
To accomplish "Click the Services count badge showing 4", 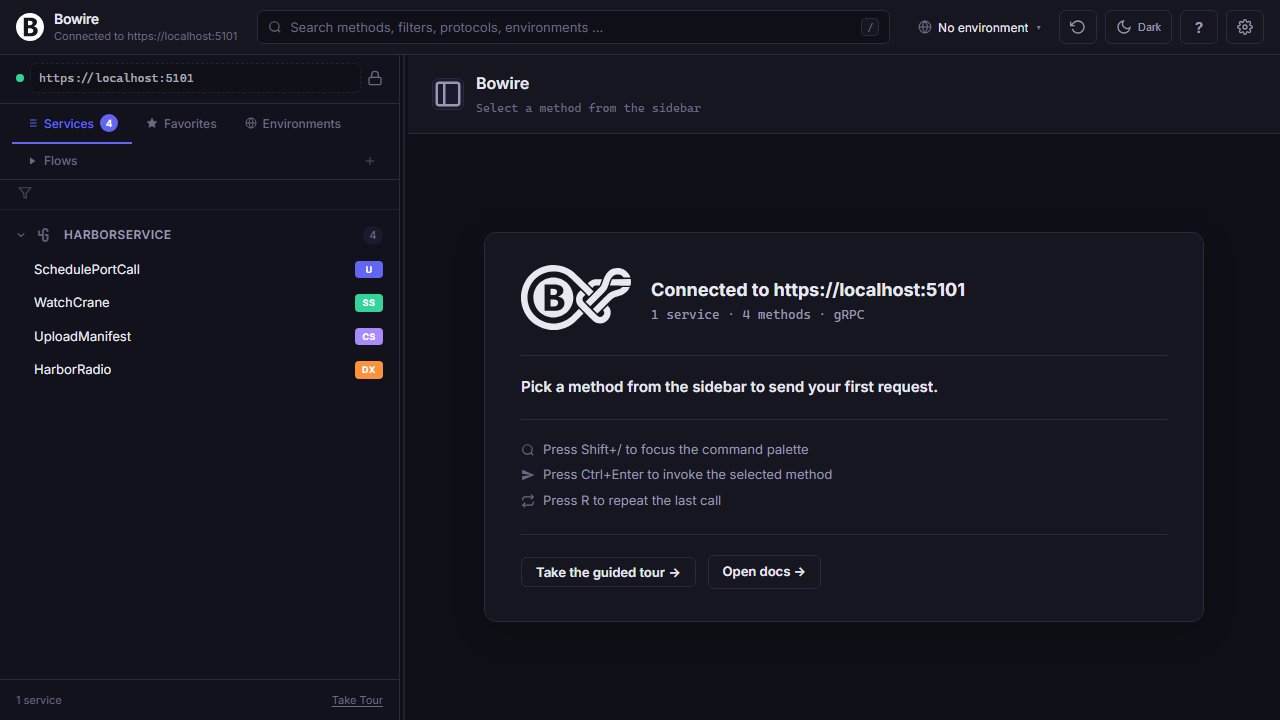I will [x=109, y=123].
